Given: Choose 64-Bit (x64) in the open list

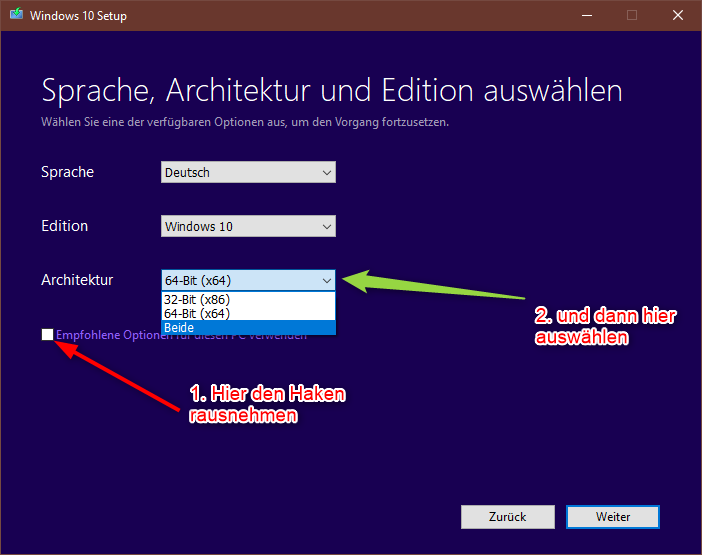Looking at the screenshot, I should click(x=248, y=313).
